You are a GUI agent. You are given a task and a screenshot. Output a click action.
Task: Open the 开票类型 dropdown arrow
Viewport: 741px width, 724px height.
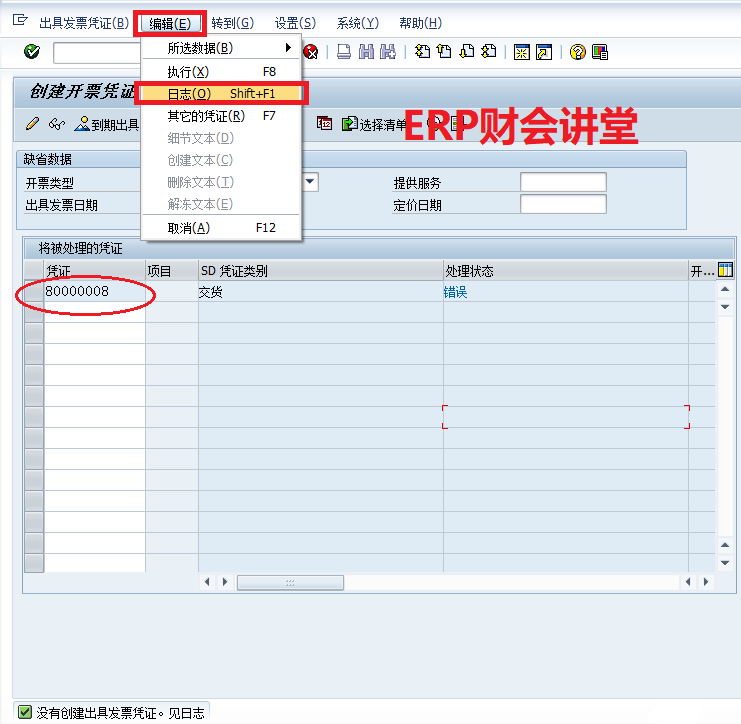310,182
